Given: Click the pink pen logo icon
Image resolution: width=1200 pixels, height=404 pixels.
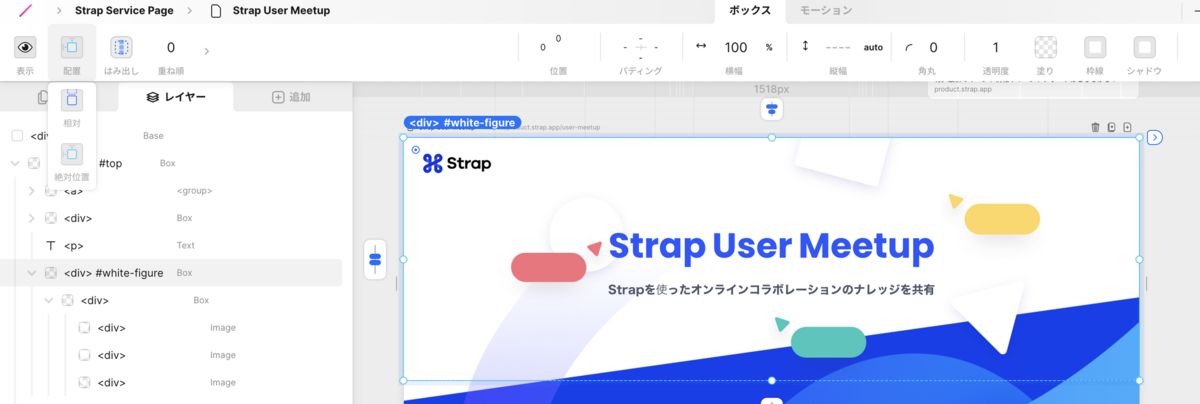Looking at the screenshot, I should 25,11.
